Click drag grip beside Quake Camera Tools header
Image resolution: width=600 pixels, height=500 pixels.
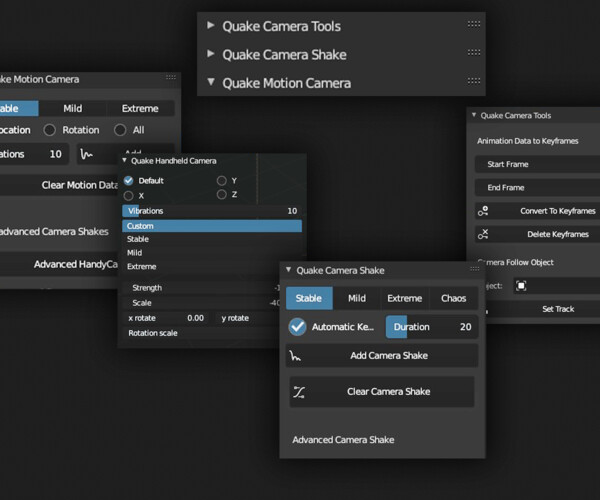(474, 24)
